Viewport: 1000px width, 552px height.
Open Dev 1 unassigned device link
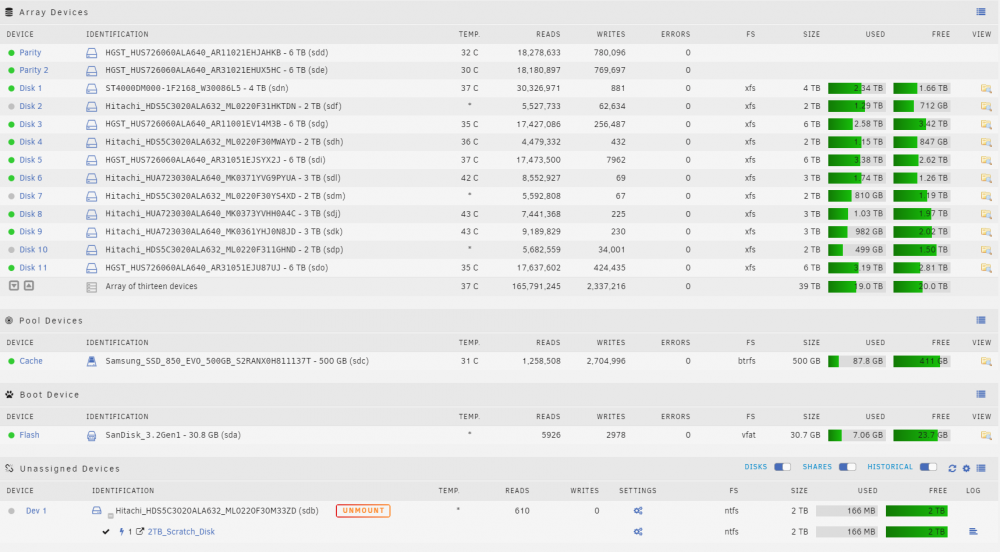(36, 511)
